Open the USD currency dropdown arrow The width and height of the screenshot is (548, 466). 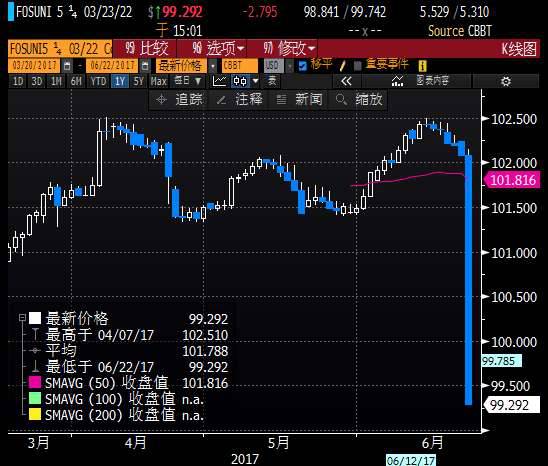click(x=289, y=66)
